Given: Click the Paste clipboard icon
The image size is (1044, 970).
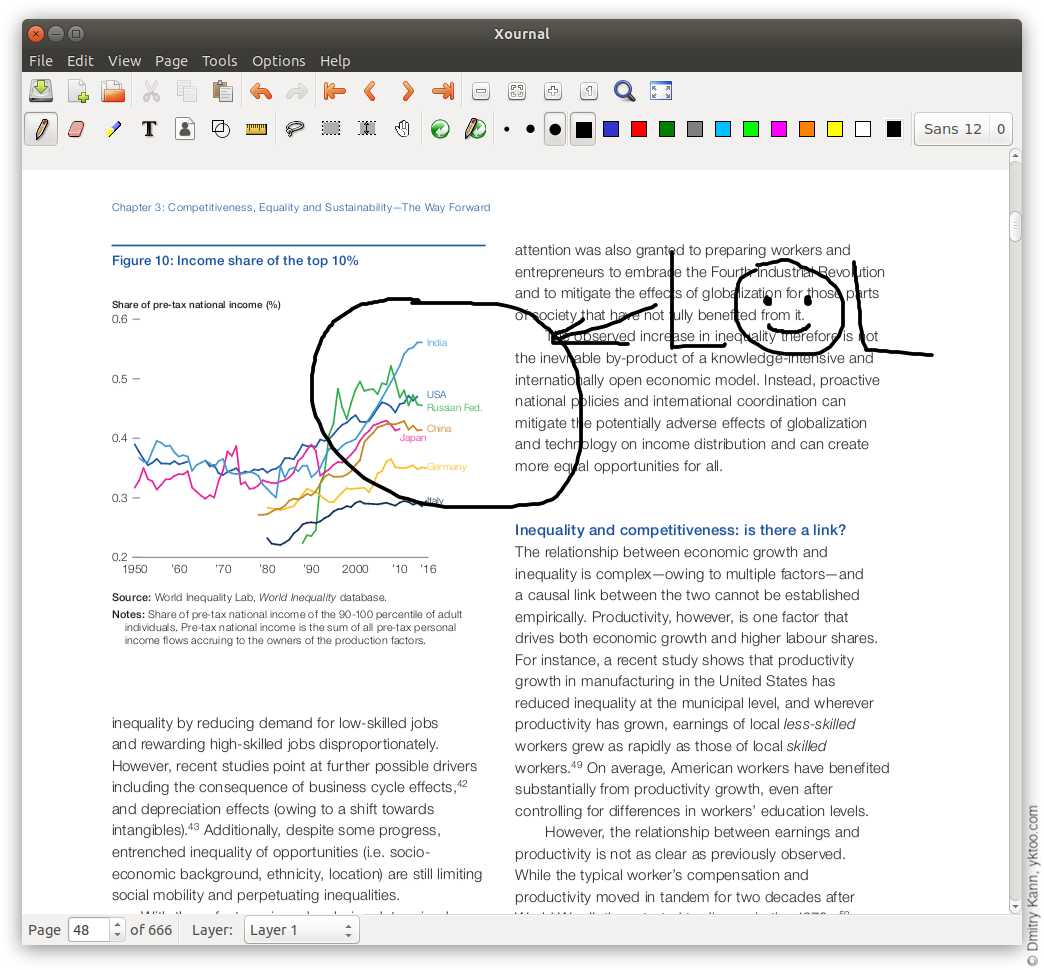Looking at the screenshot, I should 222,91.
